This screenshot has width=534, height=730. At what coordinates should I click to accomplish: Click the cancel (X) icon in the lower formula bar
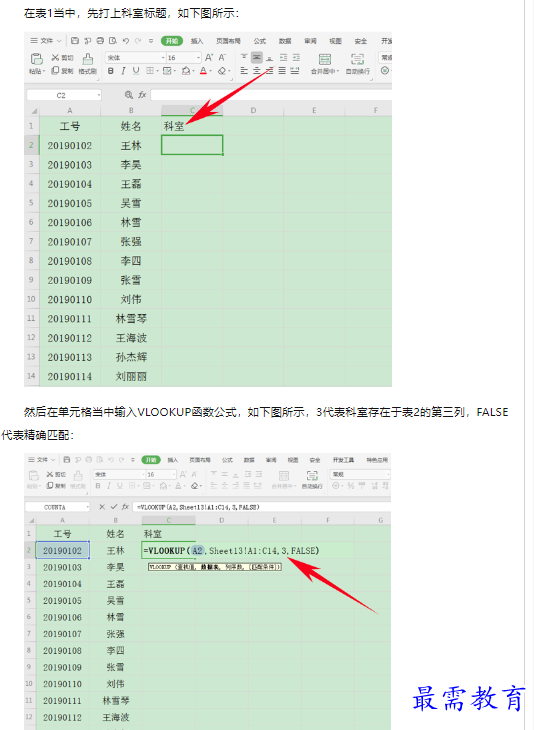click(102, 507)
